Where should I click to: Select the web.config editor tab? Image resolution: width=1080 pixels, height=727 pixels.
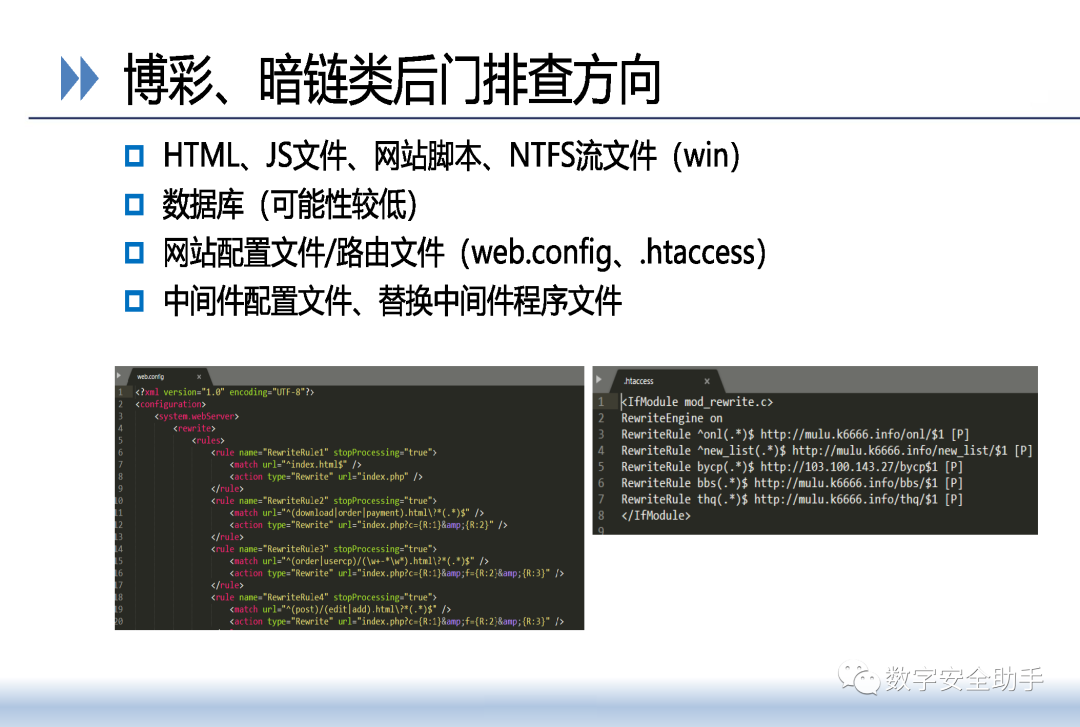click(x=167, y=376)
